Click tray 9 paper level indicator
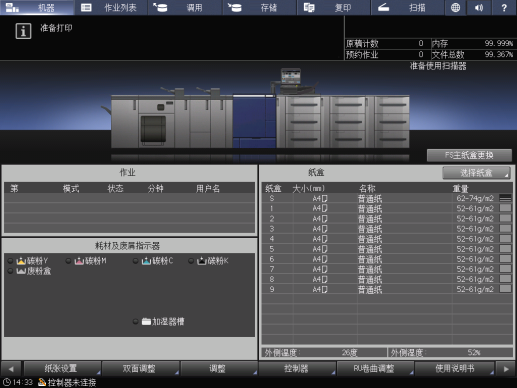The width and height of the screenshot is (517, 388). 505,289
